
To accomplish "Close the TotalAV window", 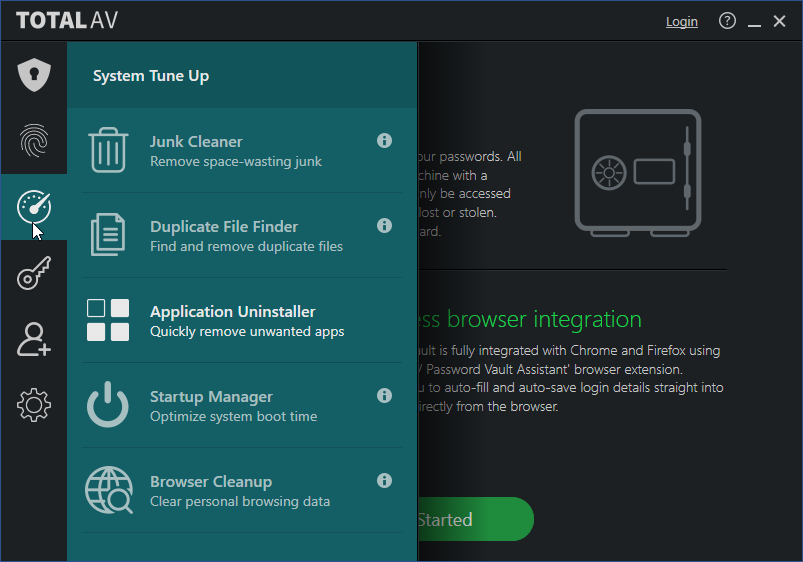I will coord(779,21).
